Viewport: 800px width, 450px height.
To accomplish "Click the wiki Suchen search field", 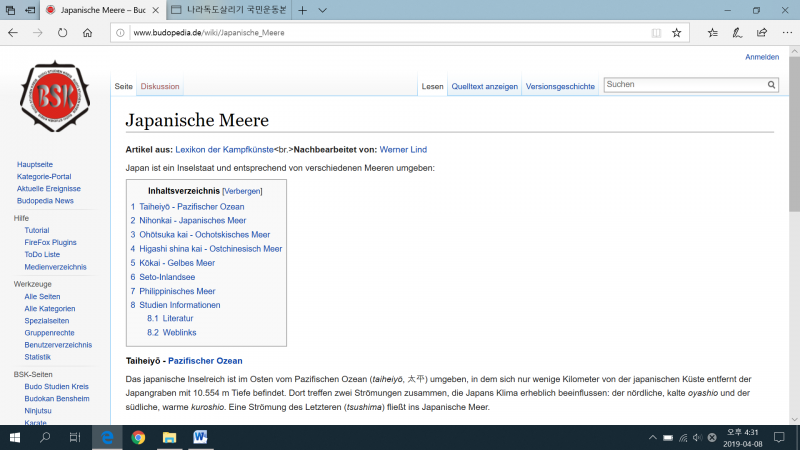I will click(x=684, y=86).
